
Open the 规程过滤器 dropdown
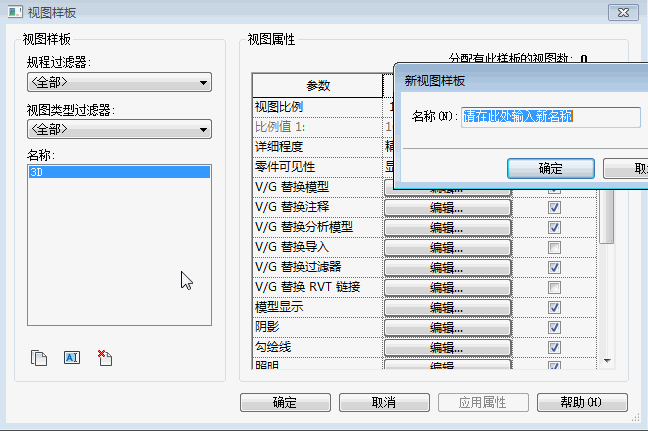tap(119, 82)
